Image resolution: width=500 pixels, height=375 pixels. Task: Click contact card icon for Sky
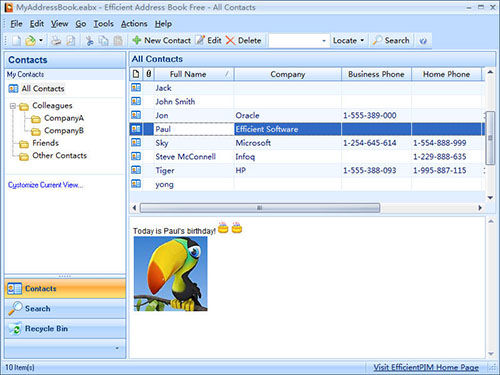pos(136,143)
